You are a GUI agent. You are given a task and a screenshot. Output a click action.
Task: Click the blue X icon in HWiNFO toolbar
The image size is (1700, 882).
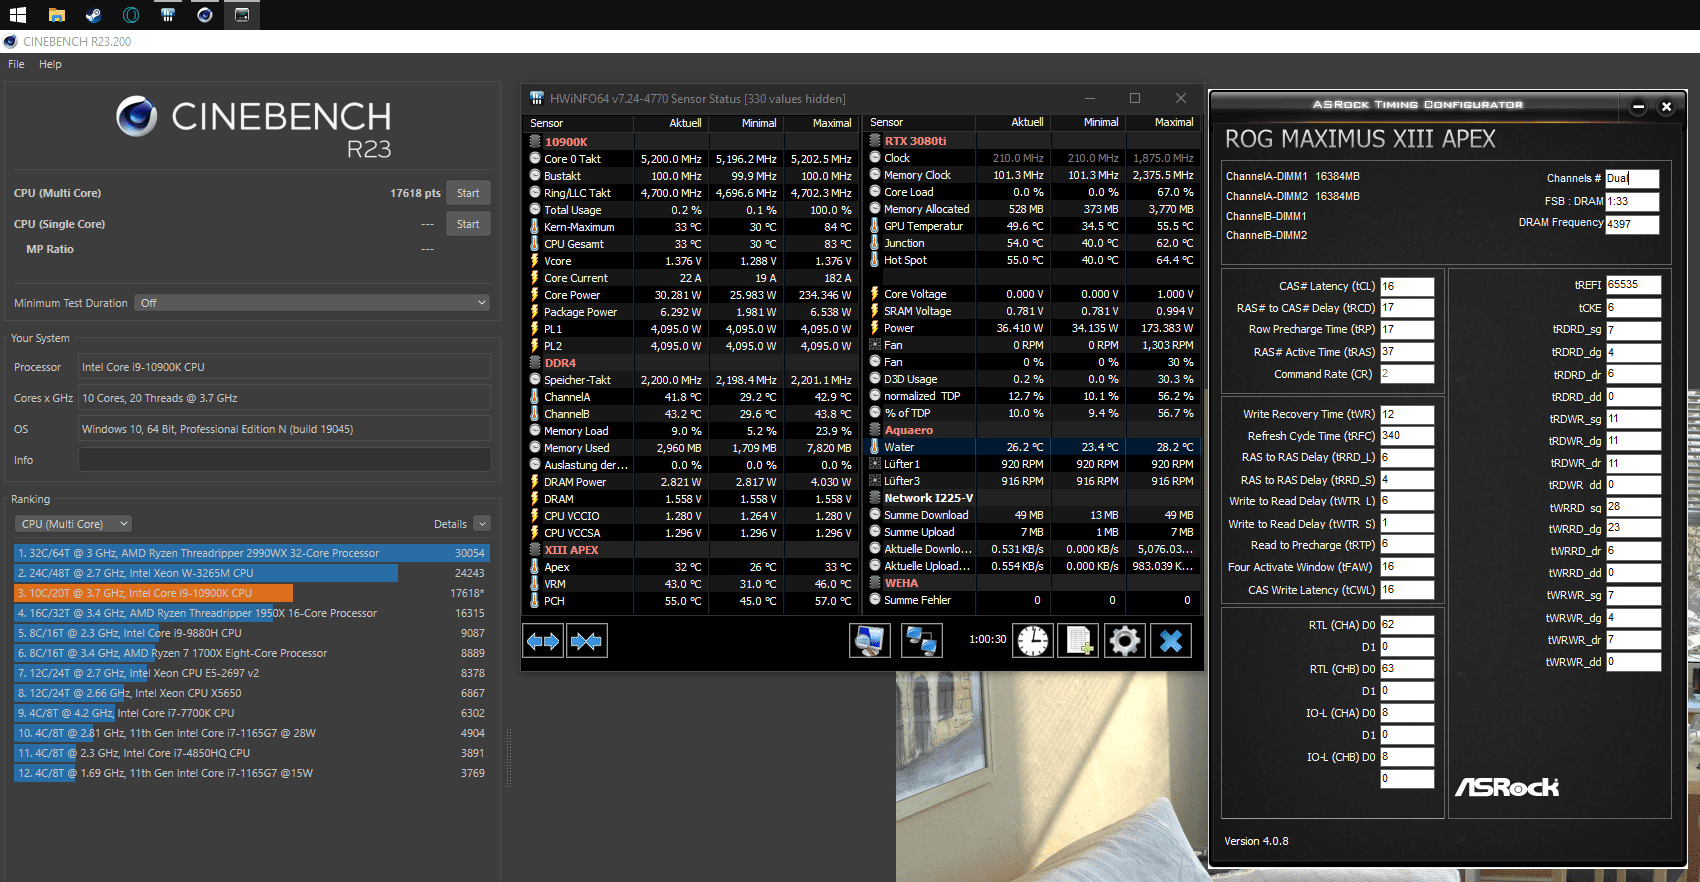1171,641
